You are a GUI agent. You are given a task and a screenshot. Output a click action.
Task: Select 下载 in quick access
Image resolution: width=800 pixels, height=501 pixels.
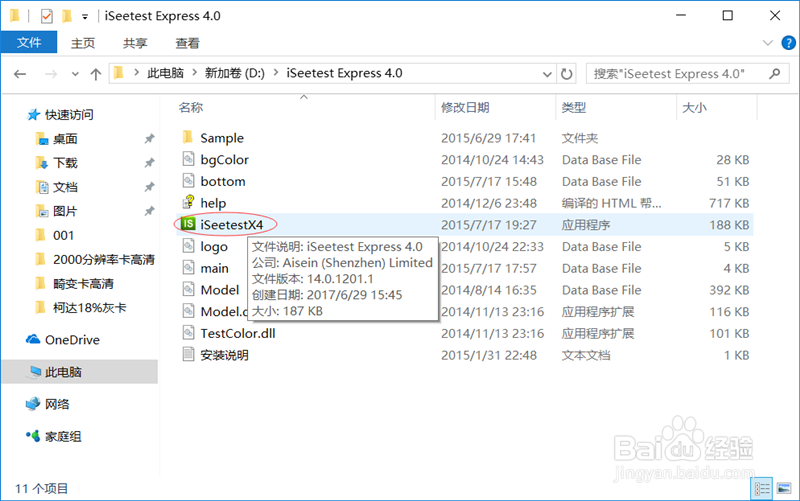pos(65,163)
